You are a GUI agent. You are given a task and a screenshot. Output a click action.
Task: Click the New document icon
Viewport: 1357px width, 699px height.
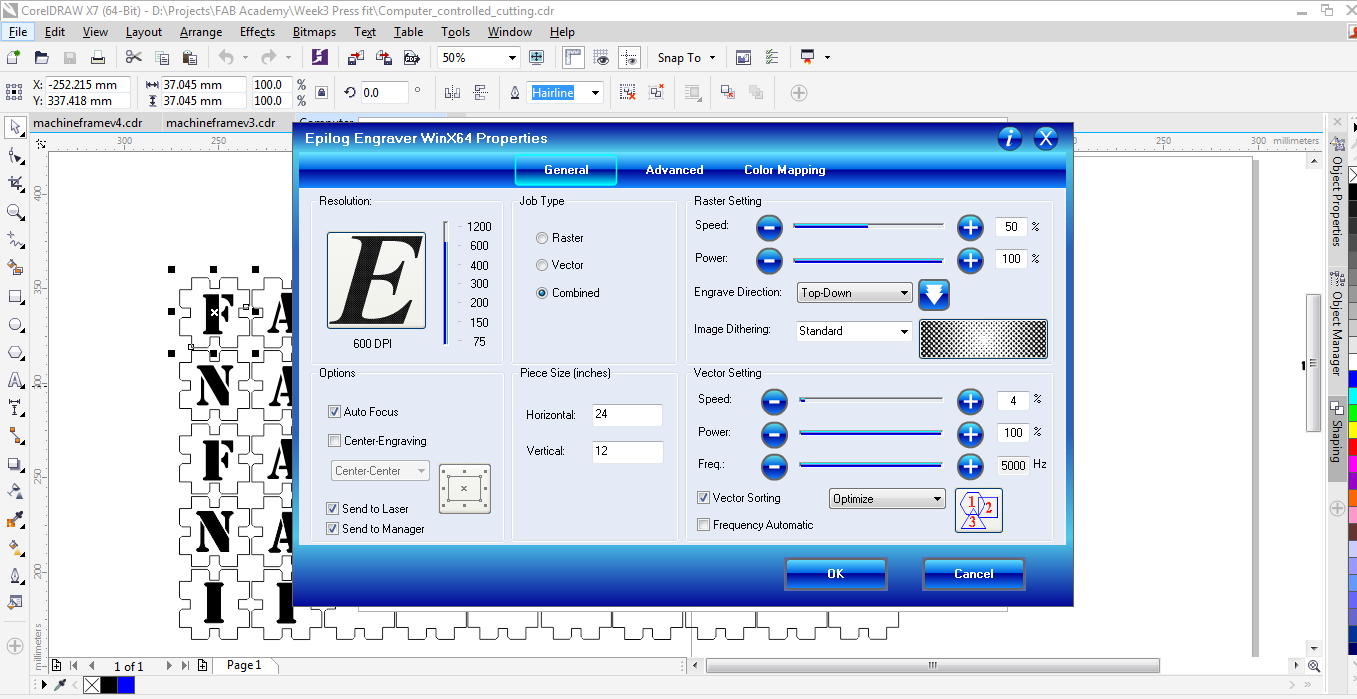point(13,57)
